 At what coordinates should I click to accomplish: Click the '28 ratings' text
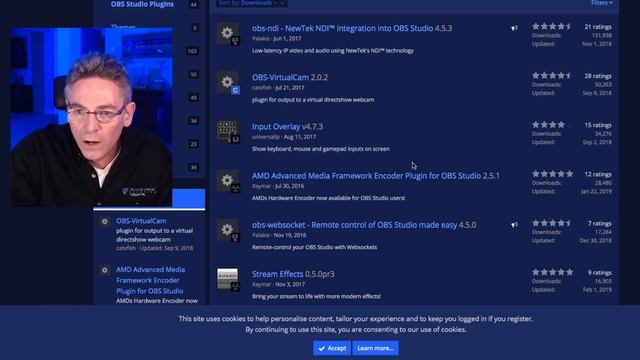coord(598,76)
